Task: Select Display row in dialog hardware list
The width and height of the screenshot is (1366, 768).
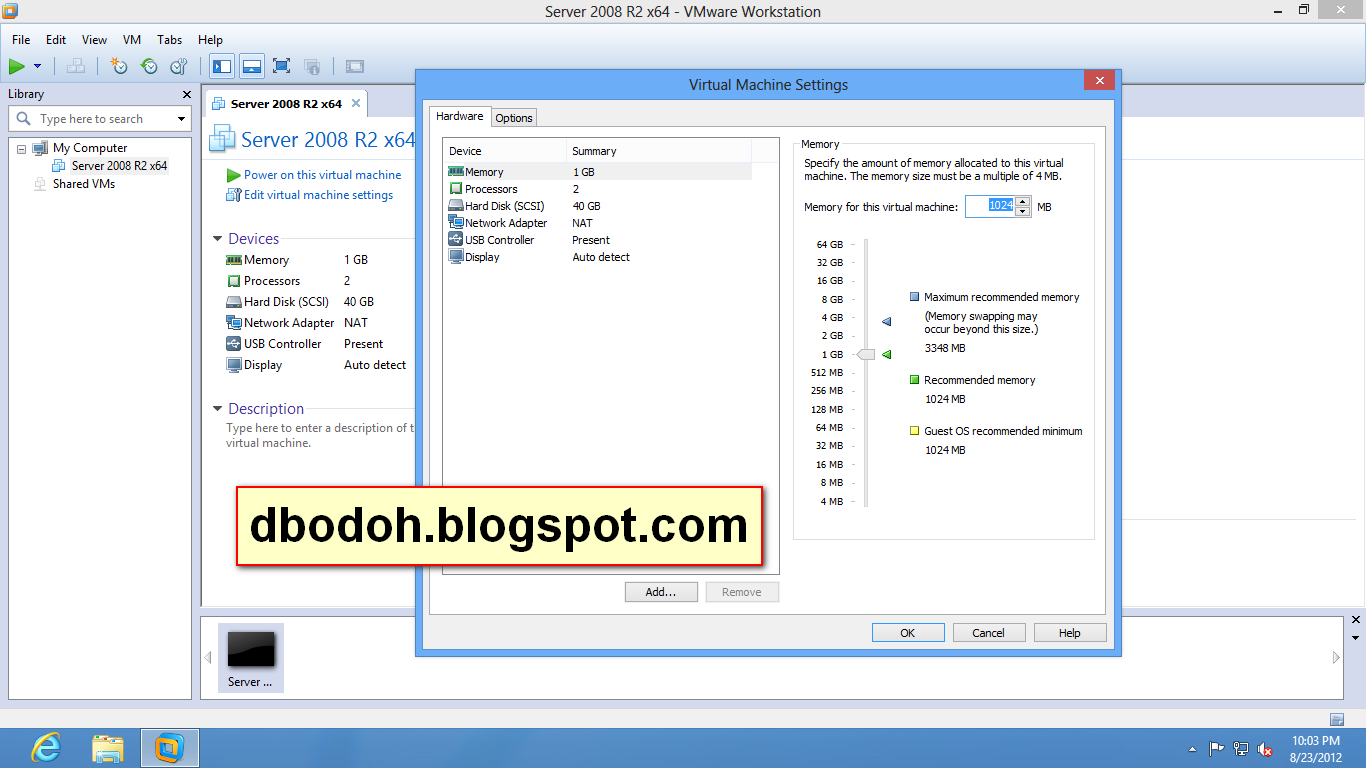Action: click(598, 257)
